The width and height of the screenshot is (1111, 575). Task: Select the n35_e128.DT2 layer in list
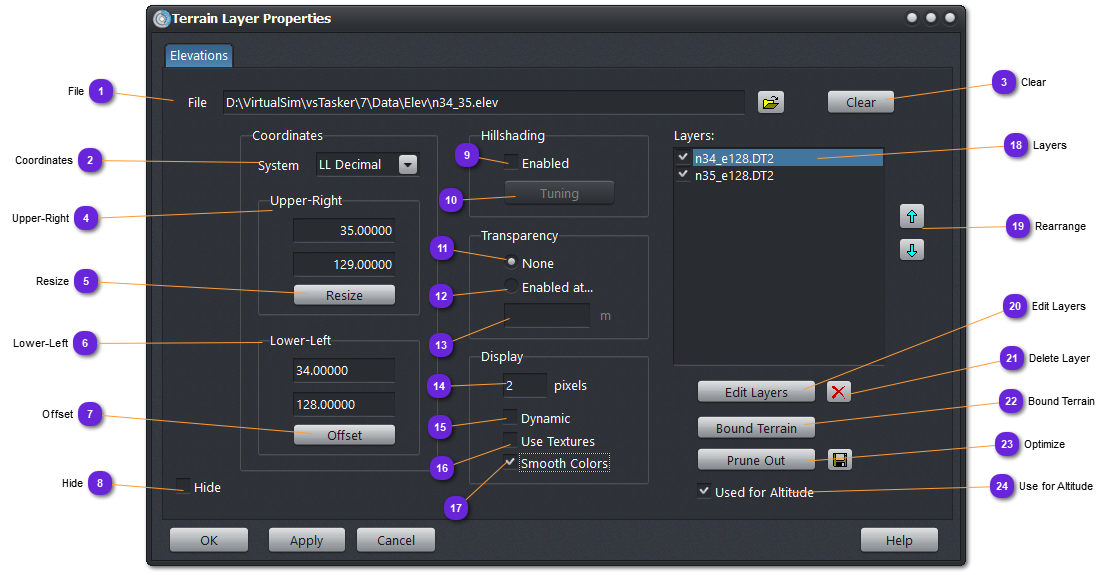pyautogui.click(x=734, y=175)
